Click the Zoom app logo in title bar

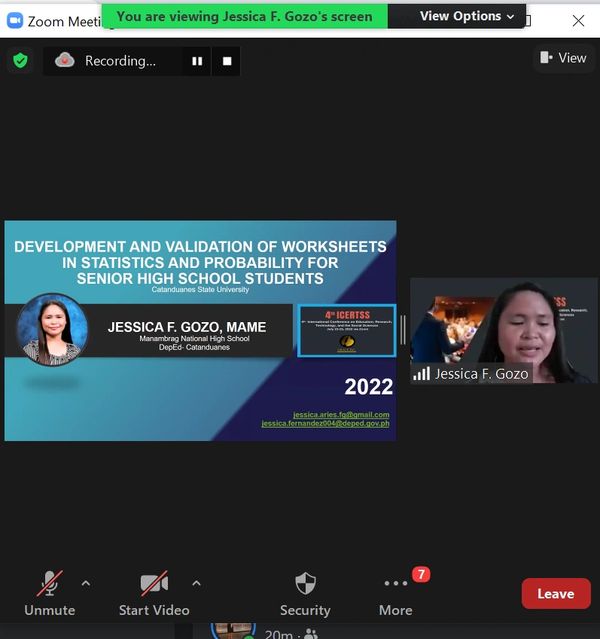14,20
